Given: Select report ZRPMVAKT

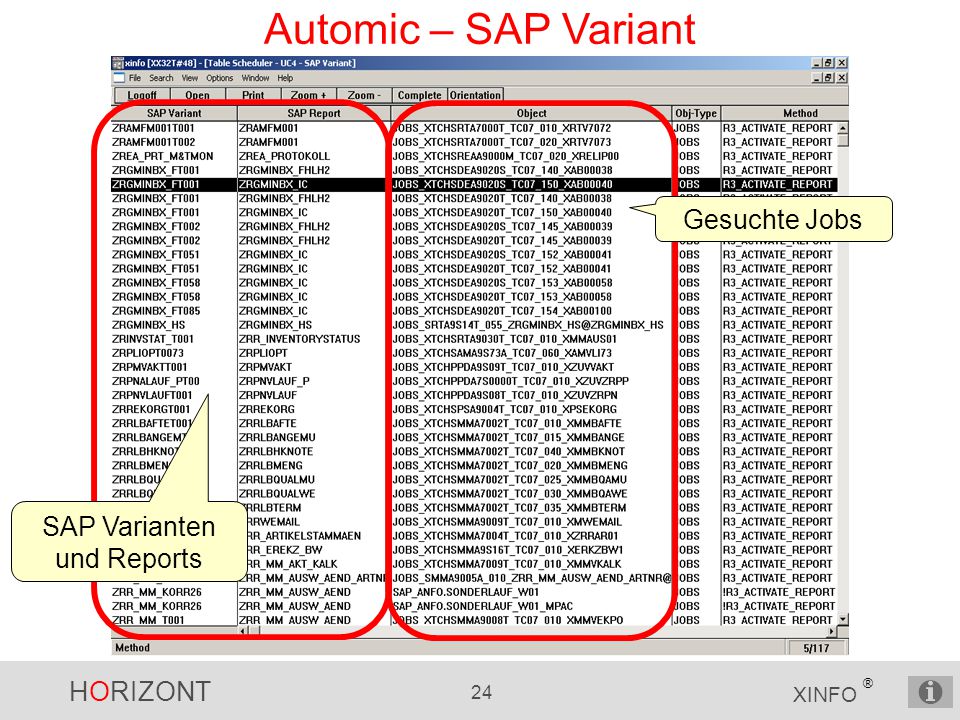Looking at the screenshot, I should [265, 367].
